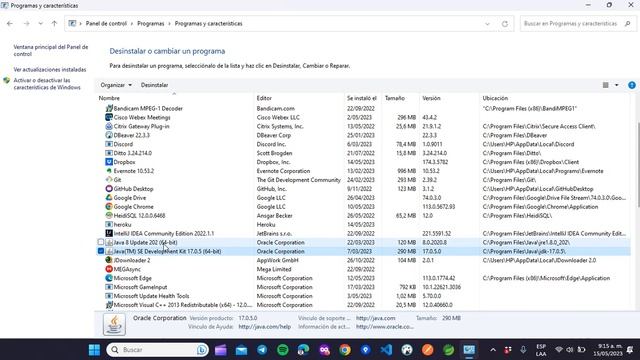Click the Google Chrome list icon

click(x=109, y=207)
